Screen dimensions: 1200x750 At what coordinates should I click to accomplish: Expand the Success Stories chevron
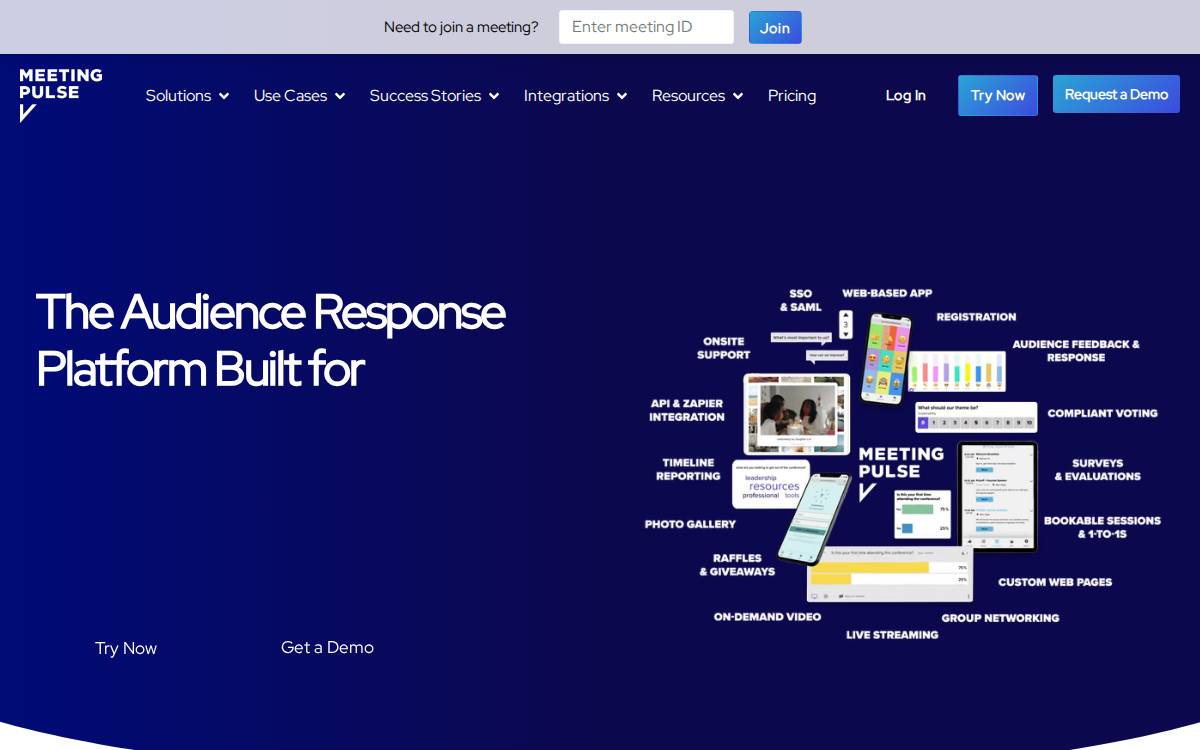[494, 96]
